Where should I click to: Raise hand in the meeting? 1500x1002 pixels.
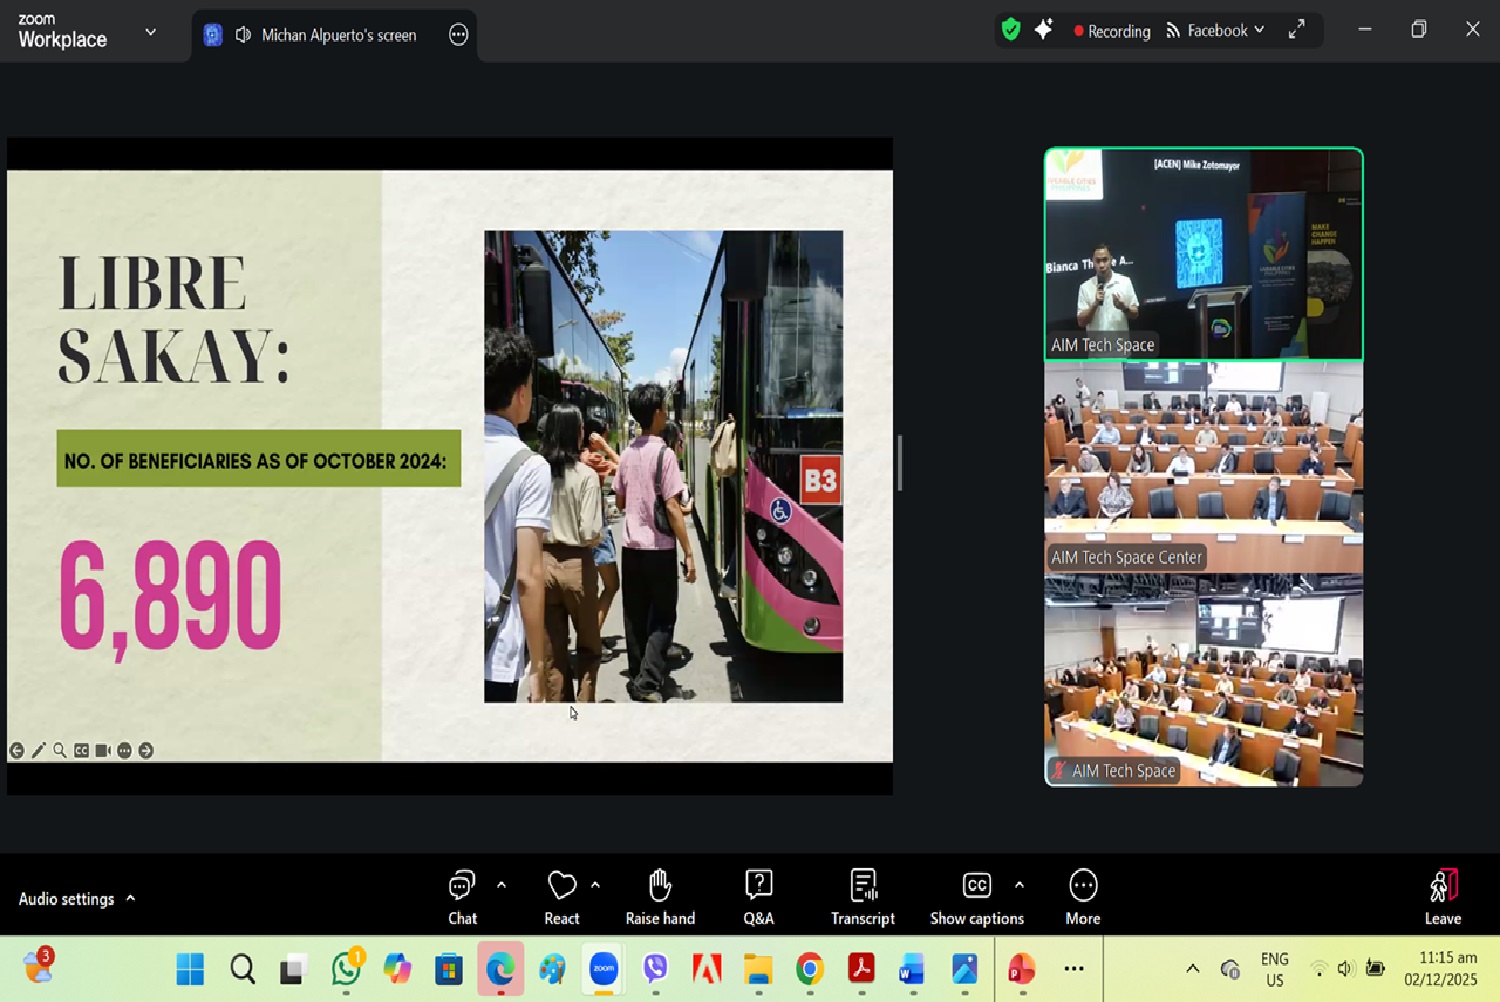(x=660, y=896)
